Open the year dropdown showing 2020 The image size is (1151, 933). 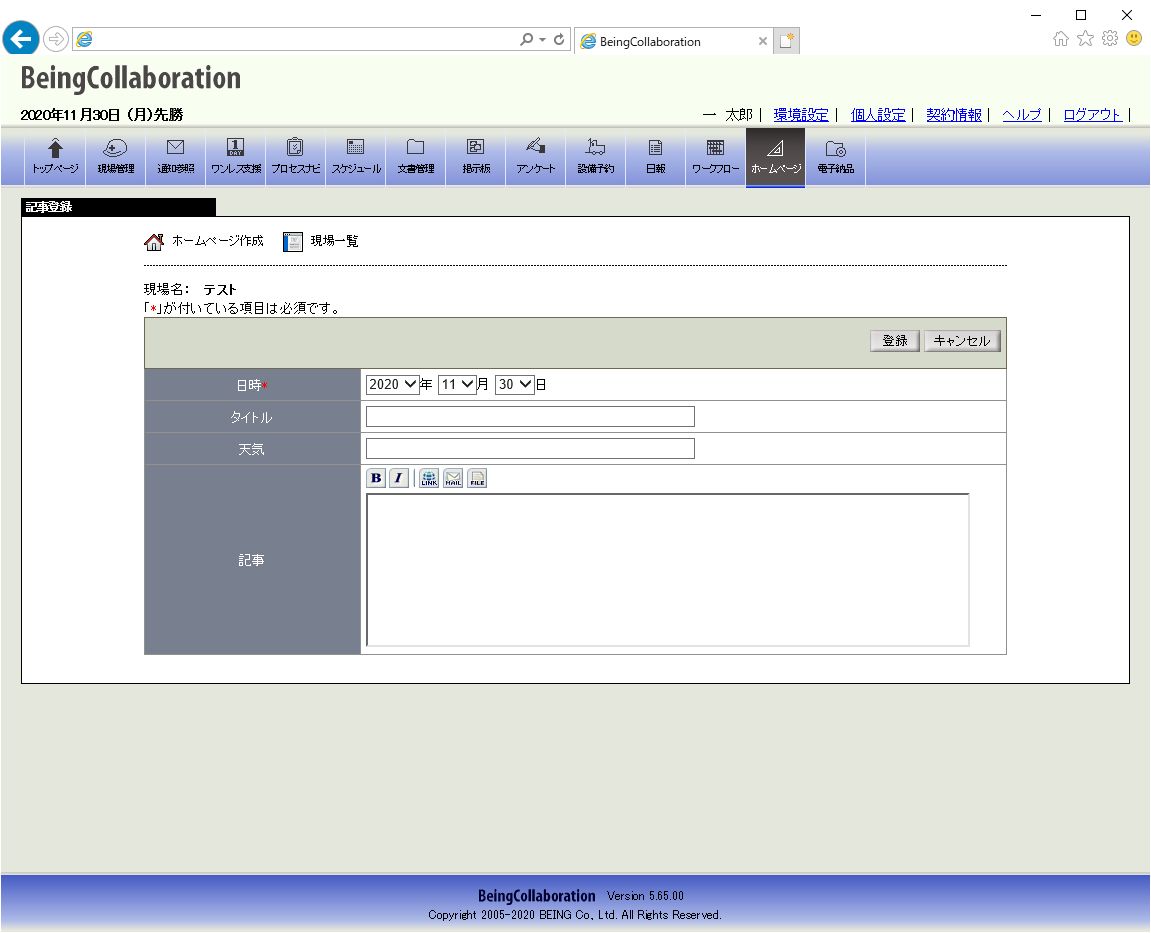[x=392, y=385]
